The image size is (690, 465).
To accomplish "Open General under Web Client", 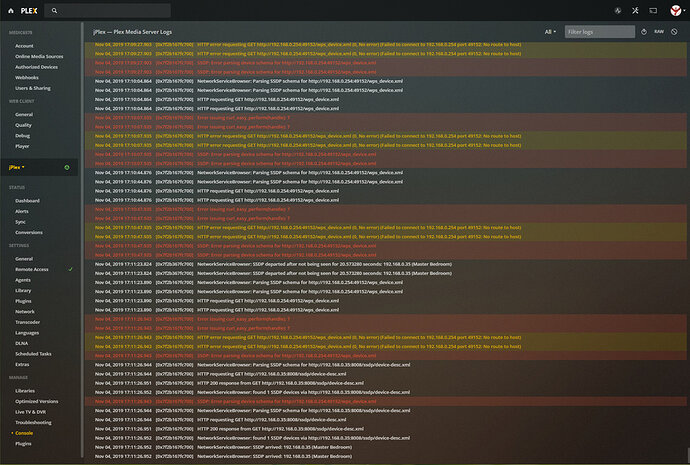I will coord(24,114).
